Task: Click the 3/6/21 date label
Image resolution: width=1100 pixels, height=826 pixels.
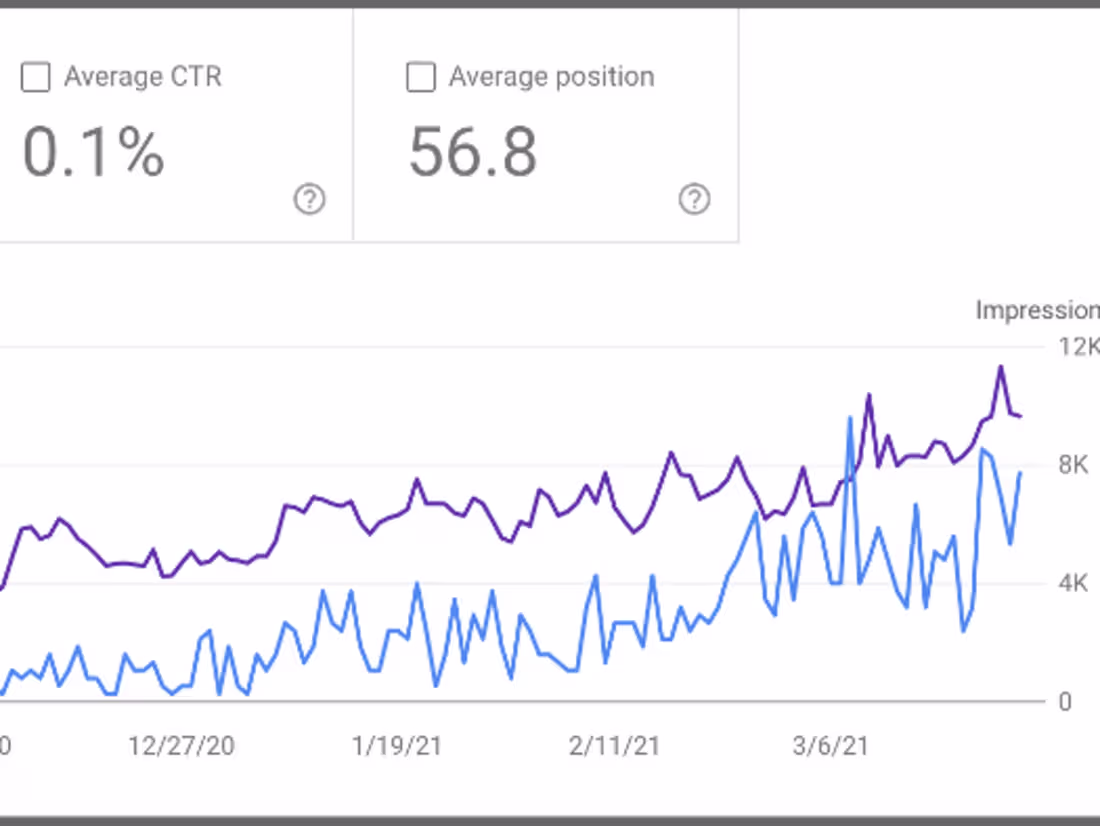Action: click(x=830, y=746)
